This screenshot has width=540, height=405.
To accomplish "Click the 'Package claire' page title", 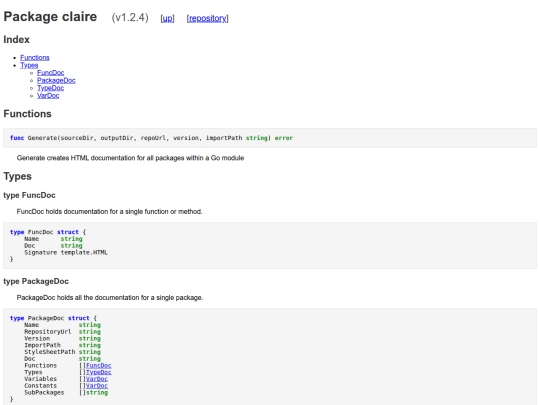I will point(50,17).
